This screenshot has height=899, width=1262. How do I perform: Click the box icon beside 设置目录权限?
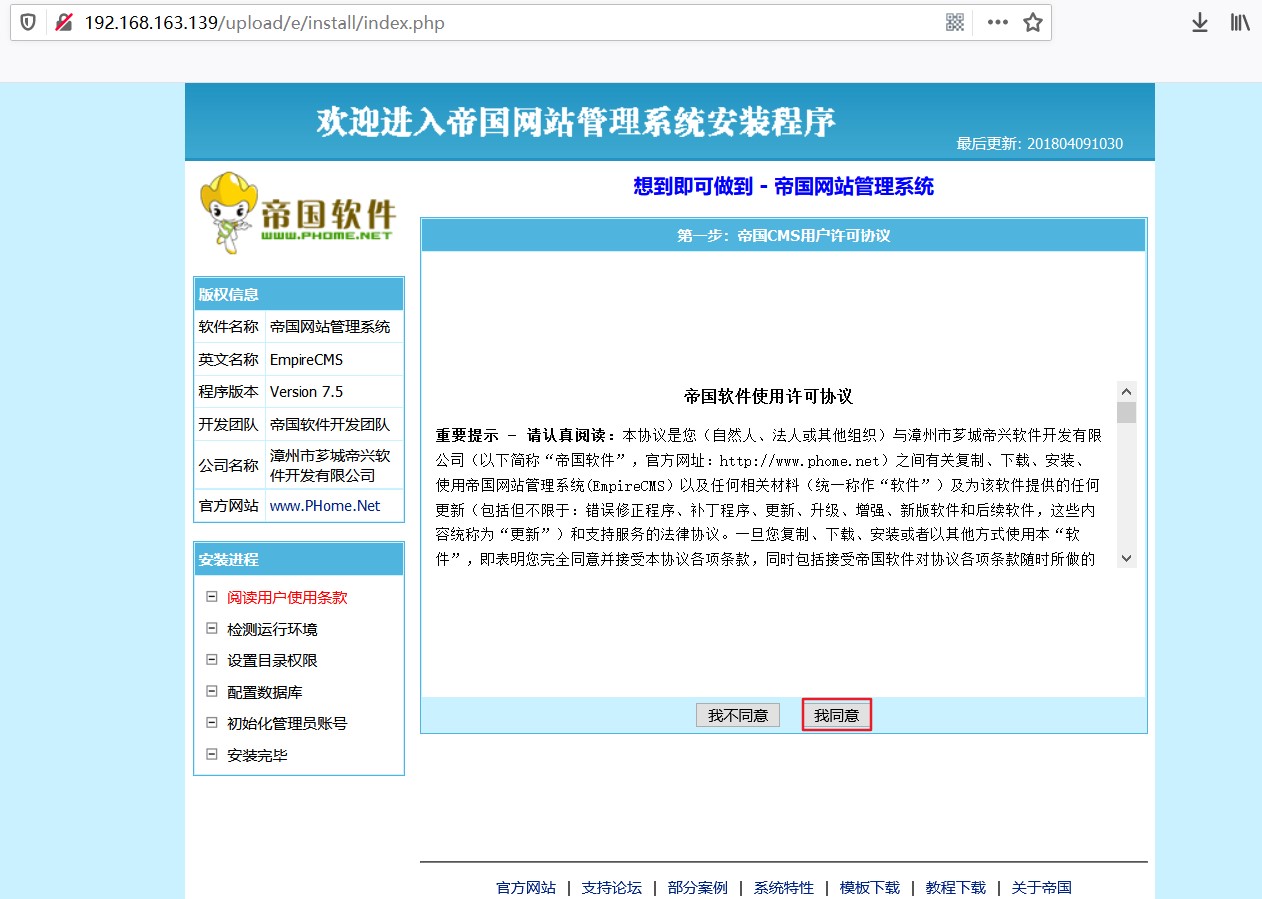tap(211, 659)
